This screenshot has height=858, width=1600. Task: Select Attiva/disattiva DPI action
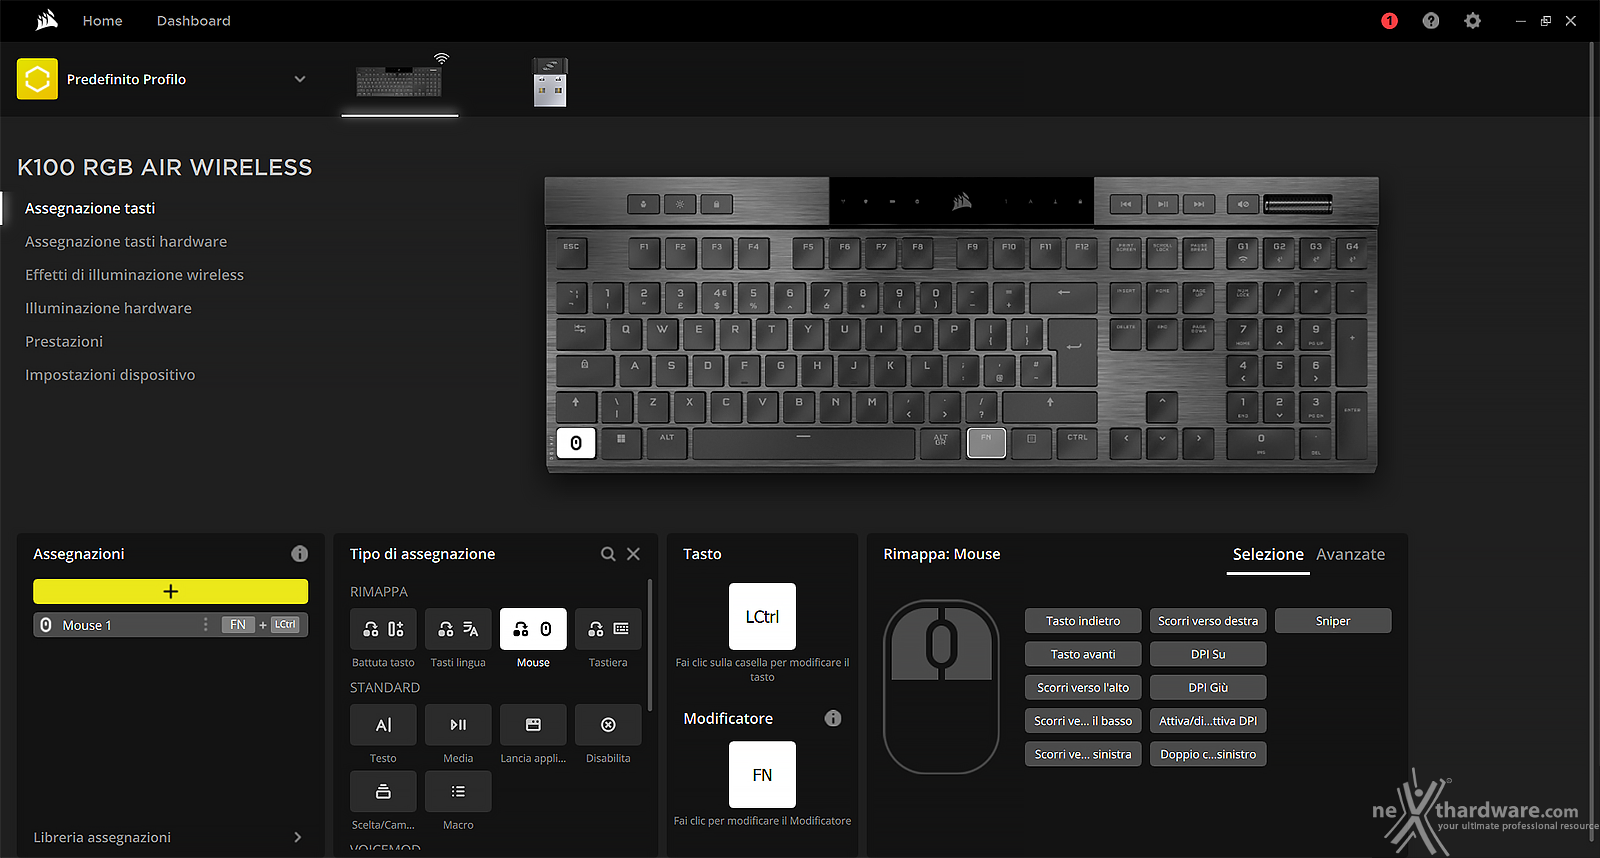point(1208,721)
